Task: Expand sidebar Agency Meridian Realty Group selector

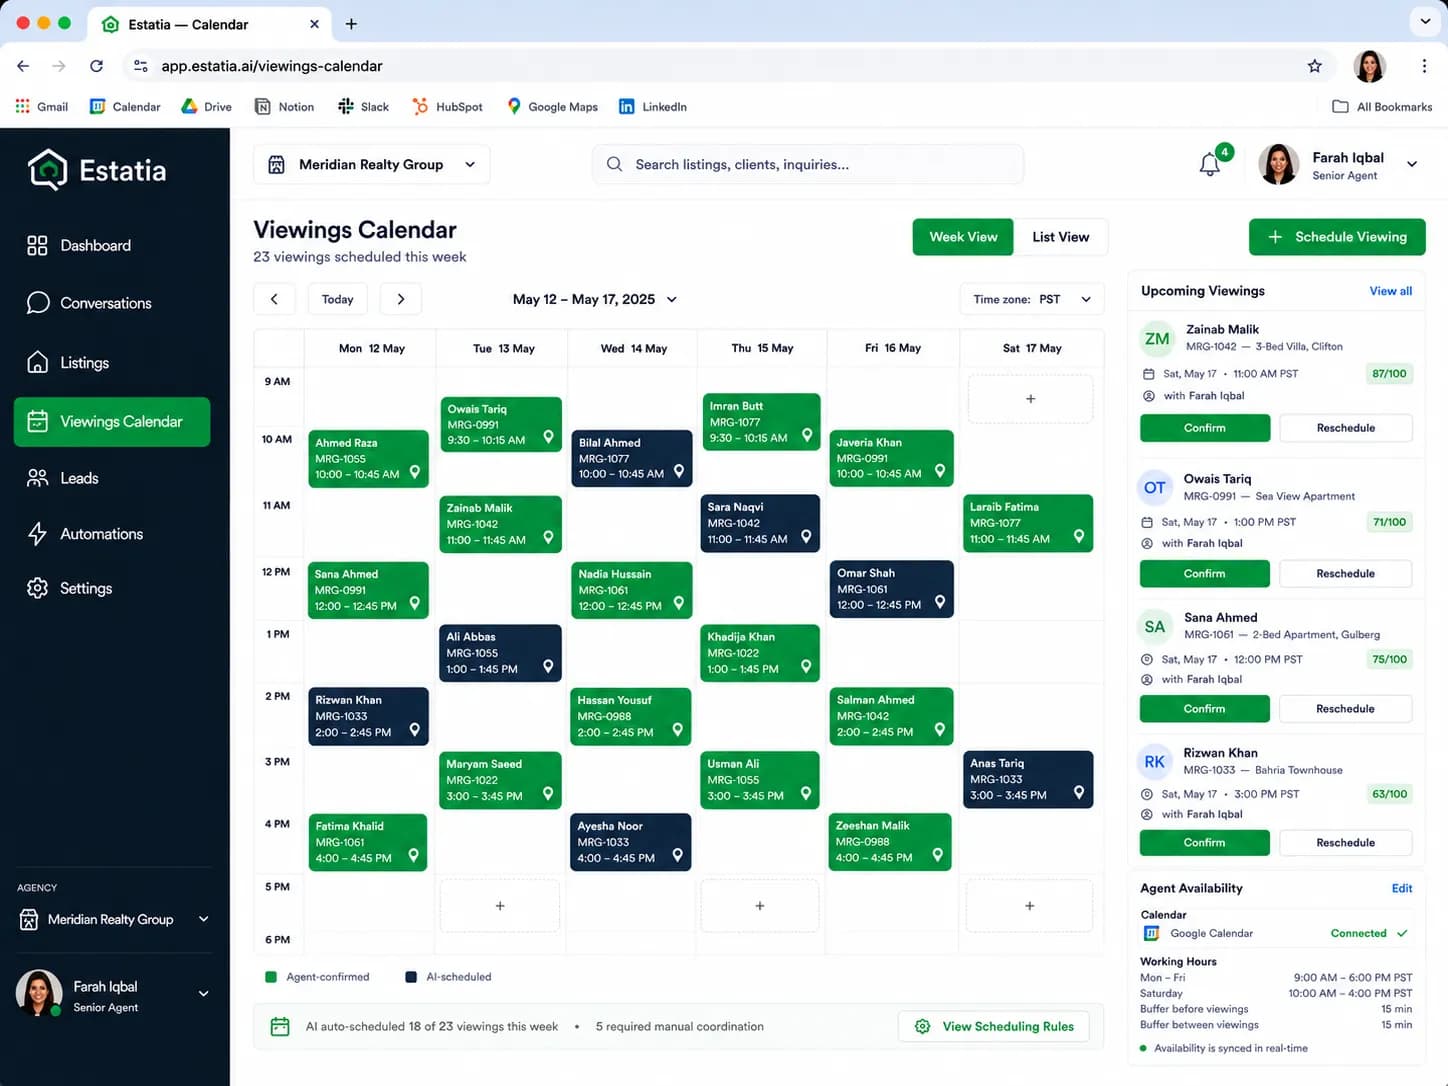Action: [115, 919]
